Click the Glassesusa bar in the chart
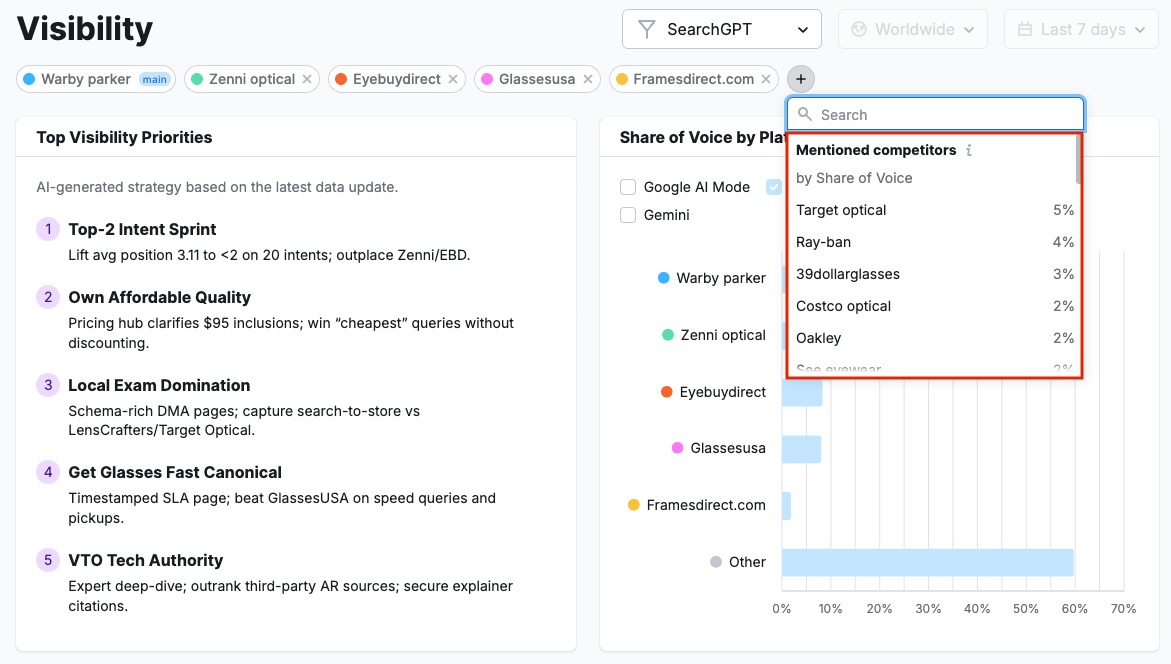 [801, 449]
